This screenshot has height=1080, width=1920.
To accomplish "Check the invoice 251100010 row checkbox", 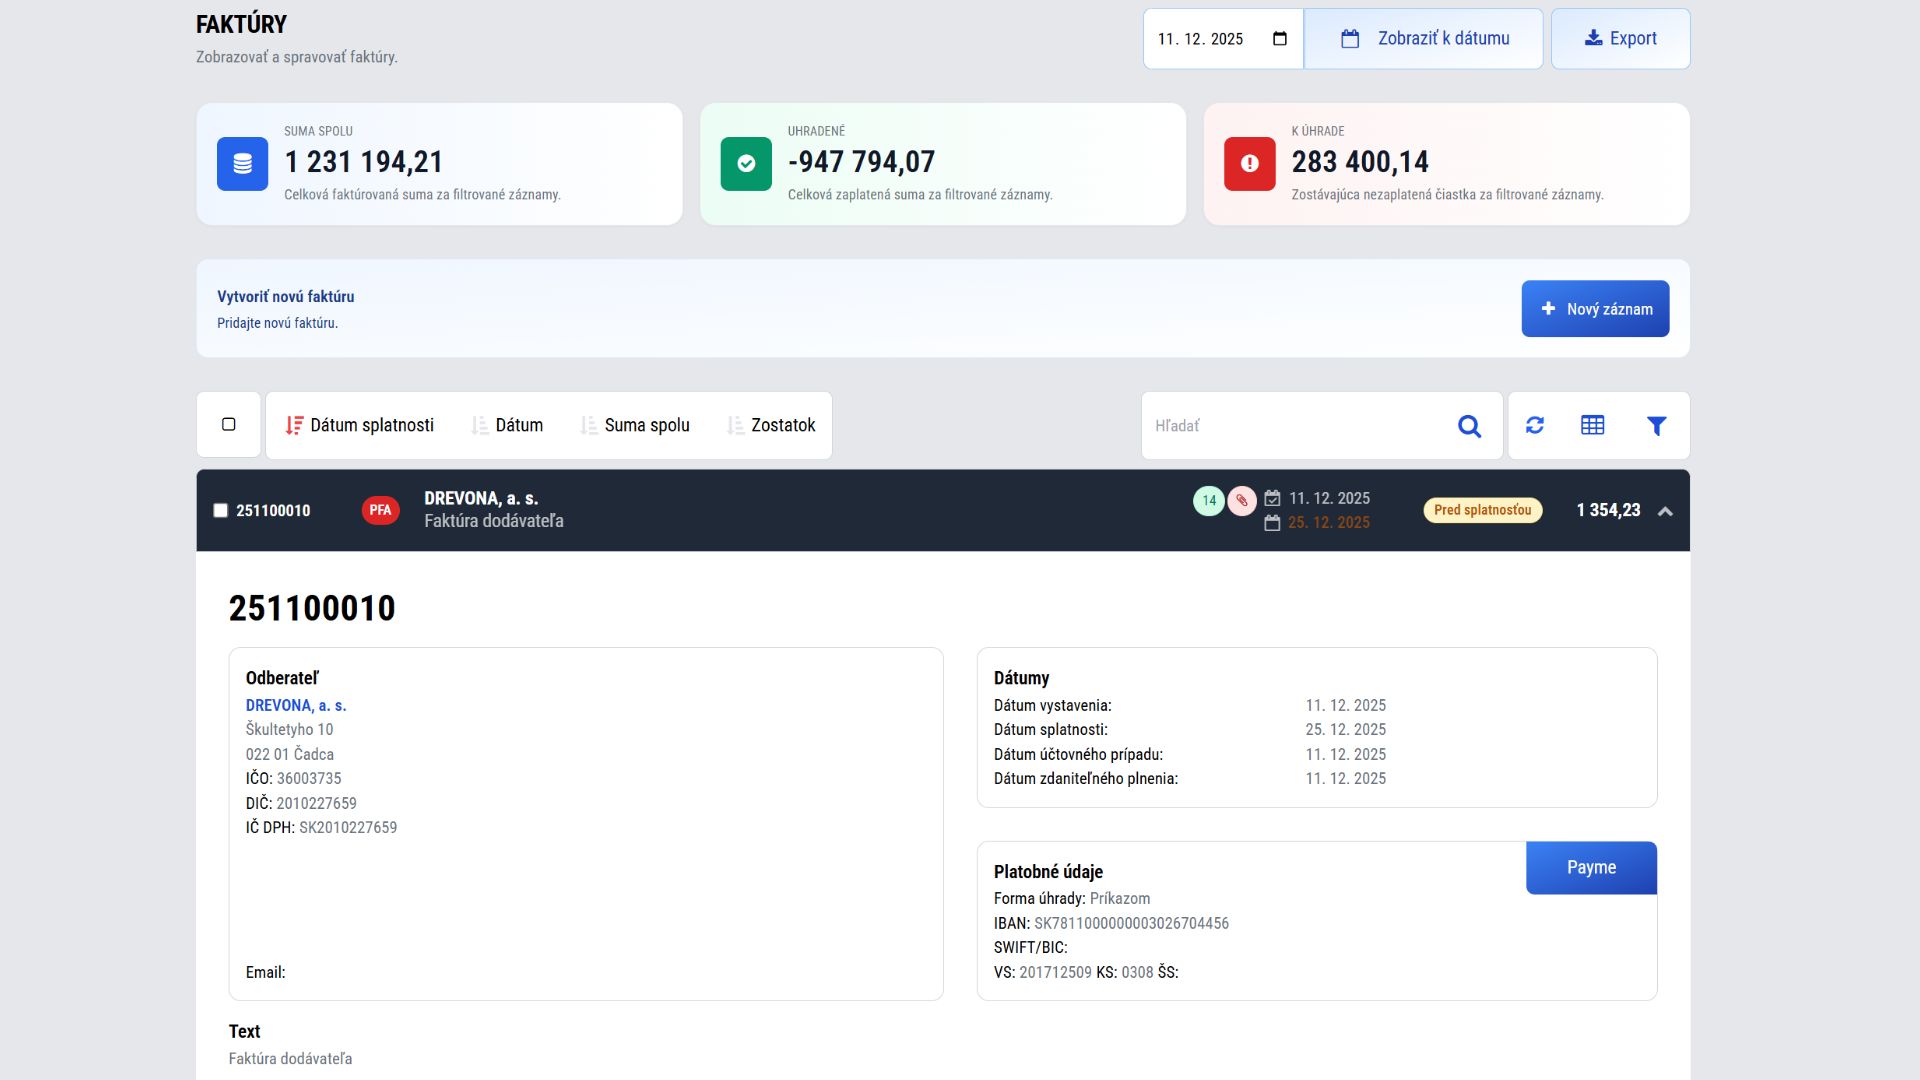I will tap(221, 510).
